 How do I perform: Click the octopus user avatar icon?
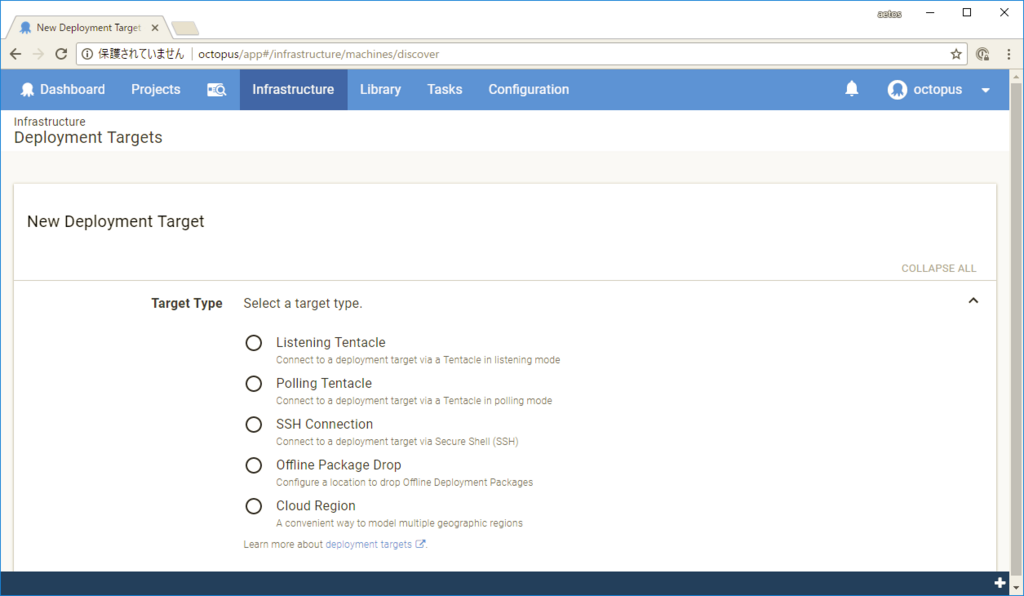coord(897,89)
